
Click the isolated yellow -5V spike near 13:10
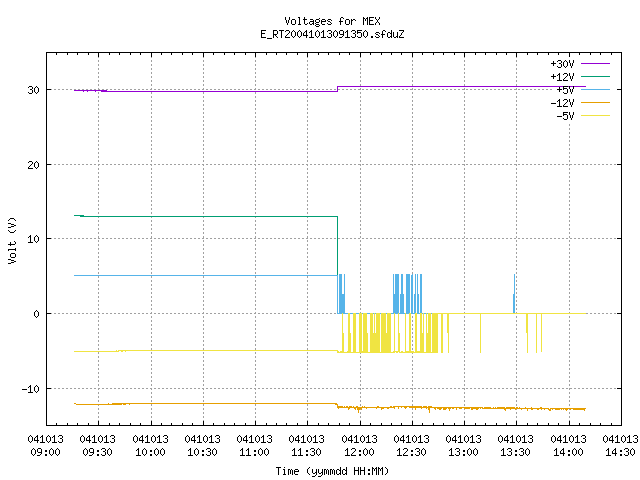(480, 333)
